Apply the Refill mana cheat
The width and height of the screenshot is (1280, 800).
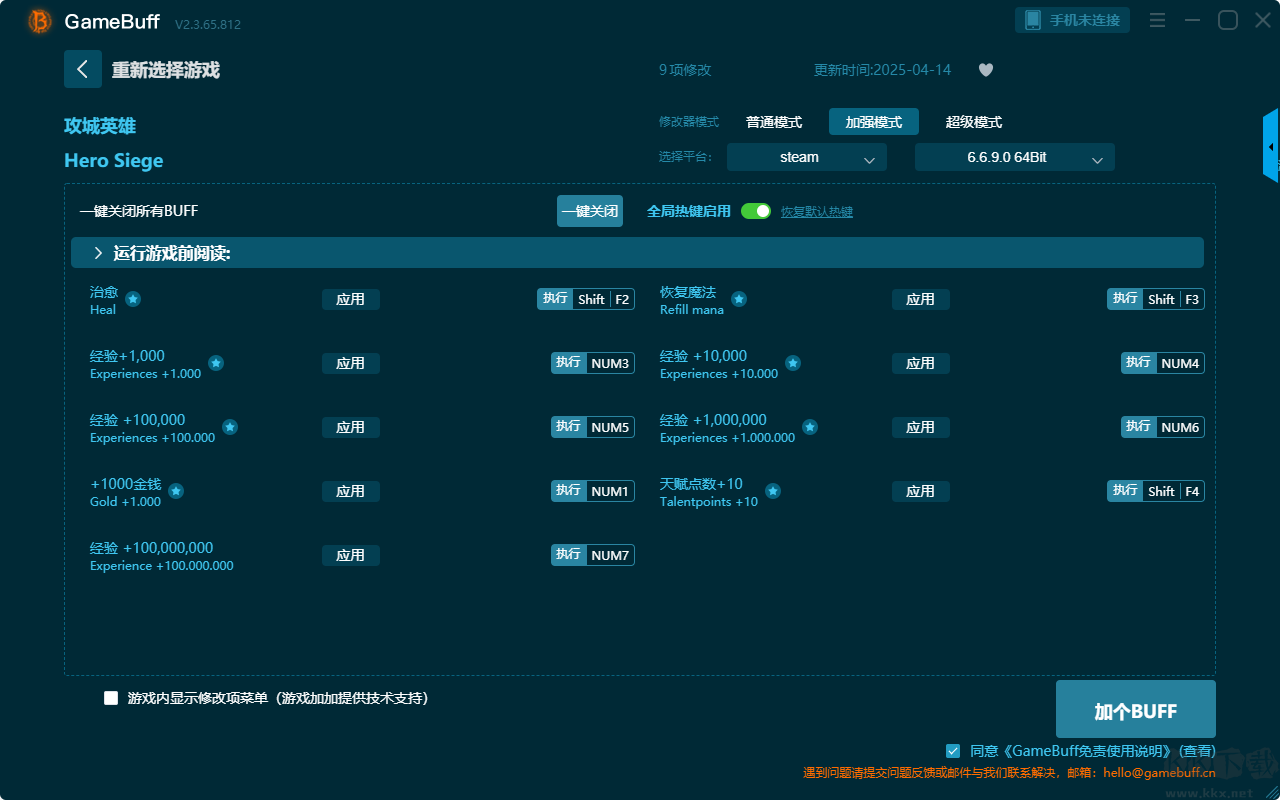coord(921,299)
